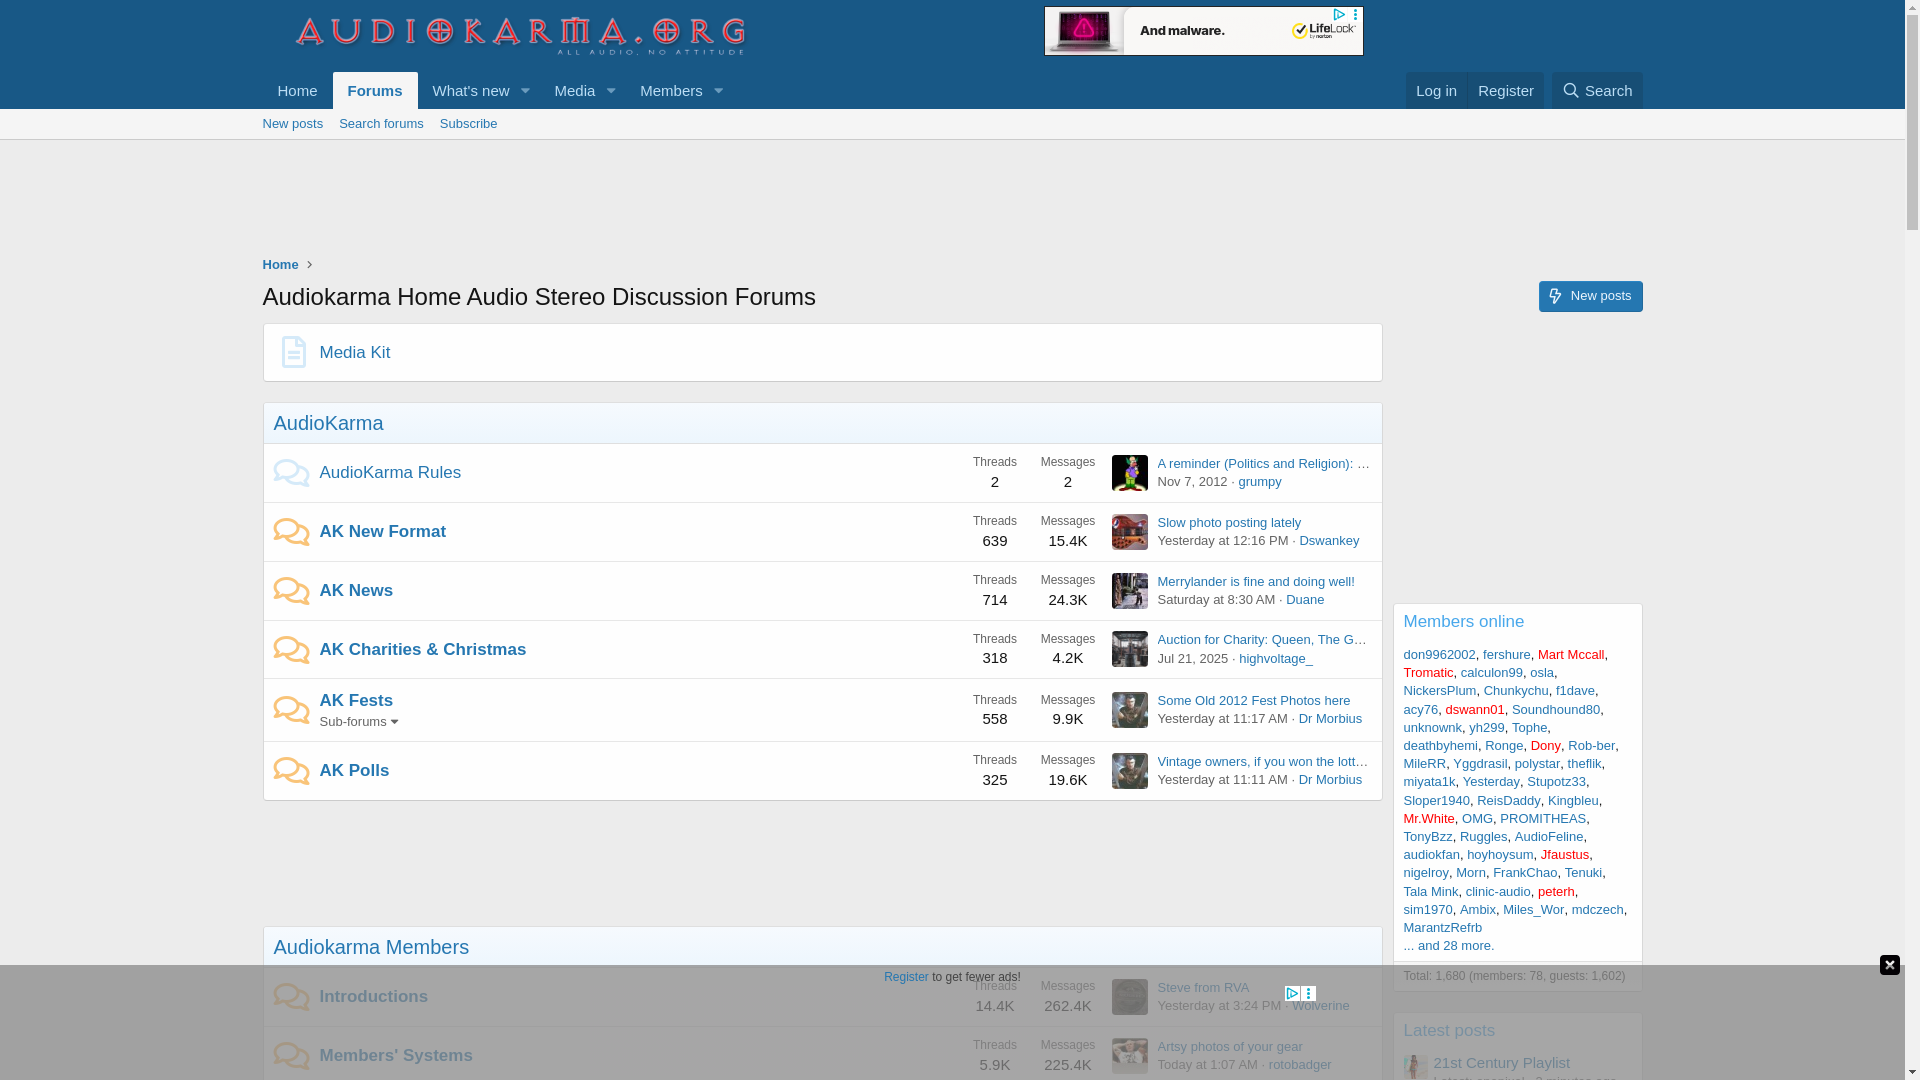Image resolution: width=1920 pixels, height=1080 pixels.
Task: Click the Log in button
Action: (x=1436, y=91)
